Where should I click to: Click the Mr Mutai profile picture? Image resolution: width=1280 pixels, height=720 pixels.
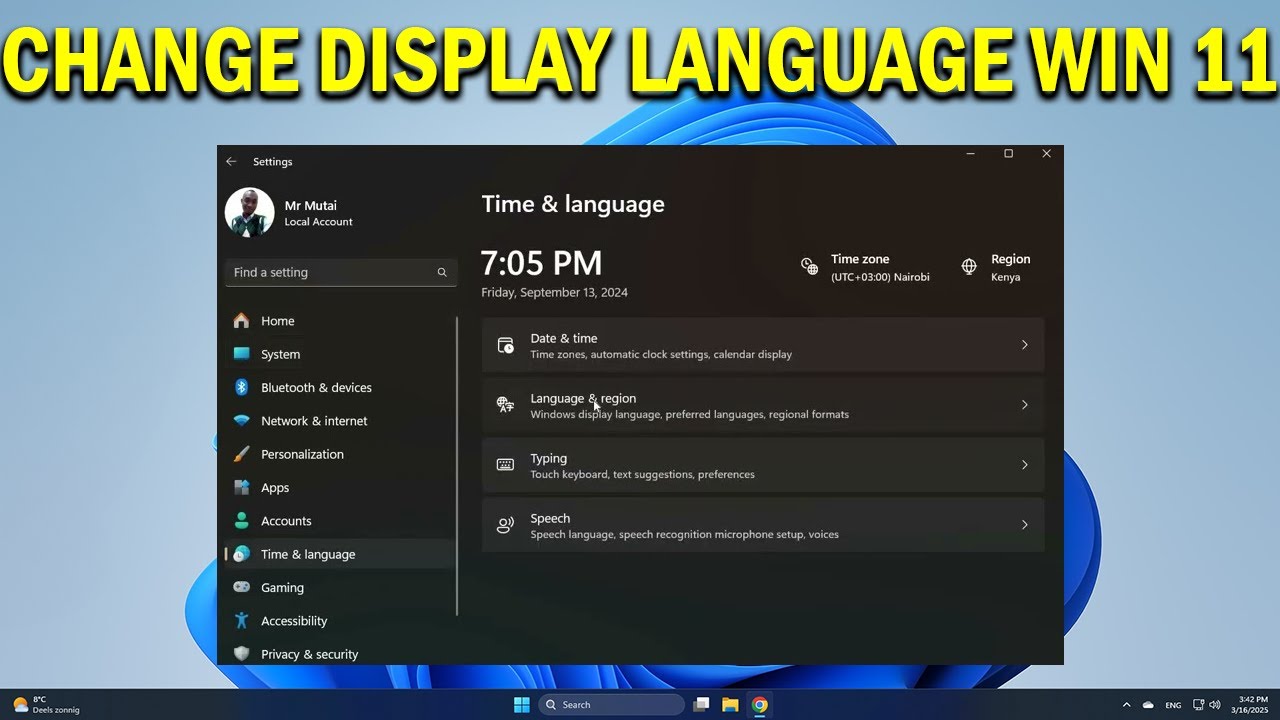[249, 212]
